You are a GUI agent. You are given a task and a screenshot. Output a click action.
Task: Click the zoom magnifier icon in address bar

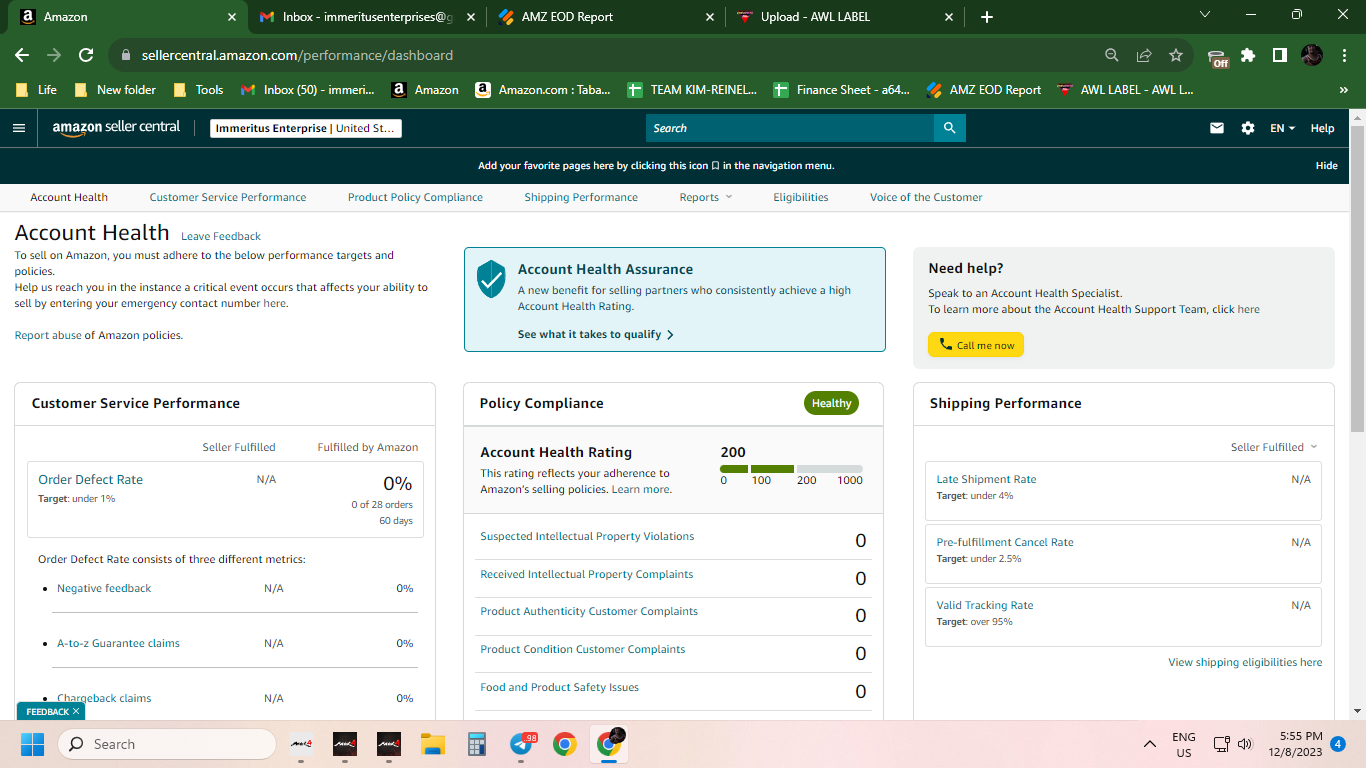pos(1112,55)
